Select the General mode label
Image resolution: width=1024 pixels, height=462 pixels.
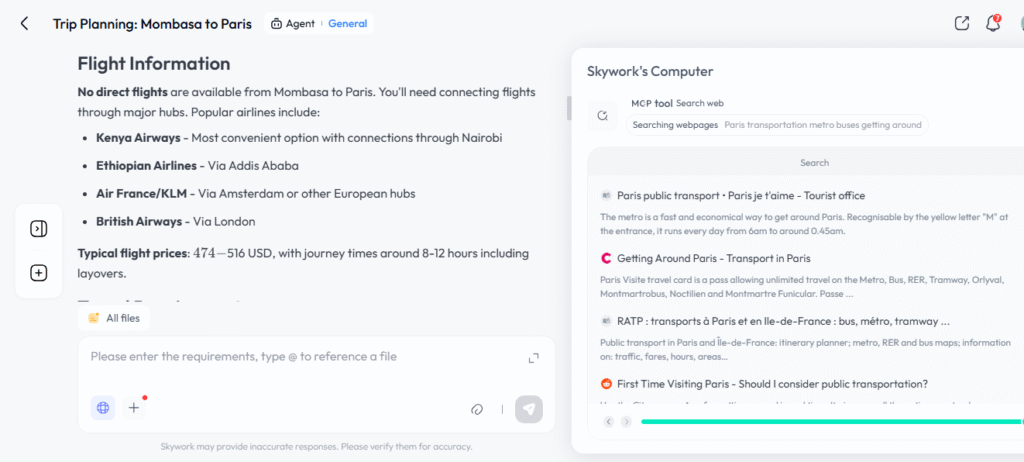[x=347, y=24]
